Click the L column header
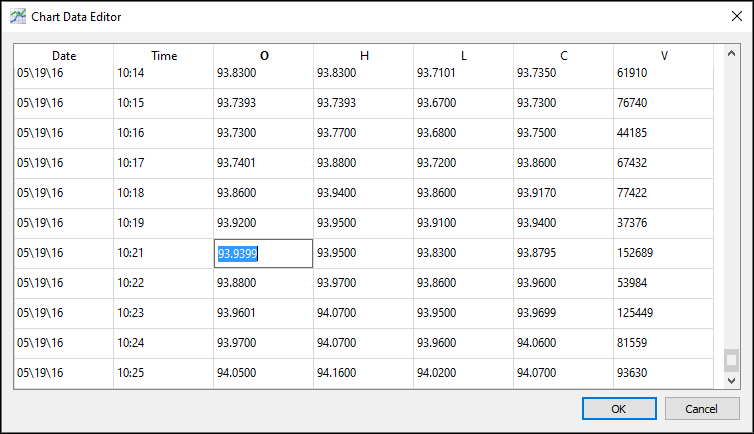754x434 pixels. [464, 56]
